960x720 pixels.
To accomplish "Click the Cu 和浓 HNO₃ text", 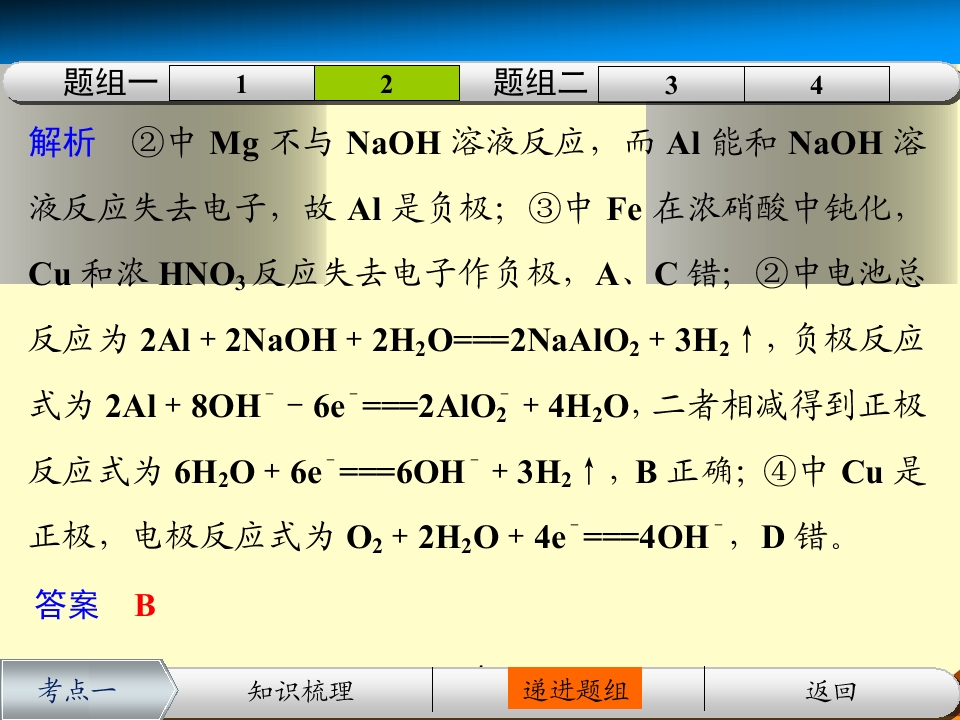I will coord(138,274).
